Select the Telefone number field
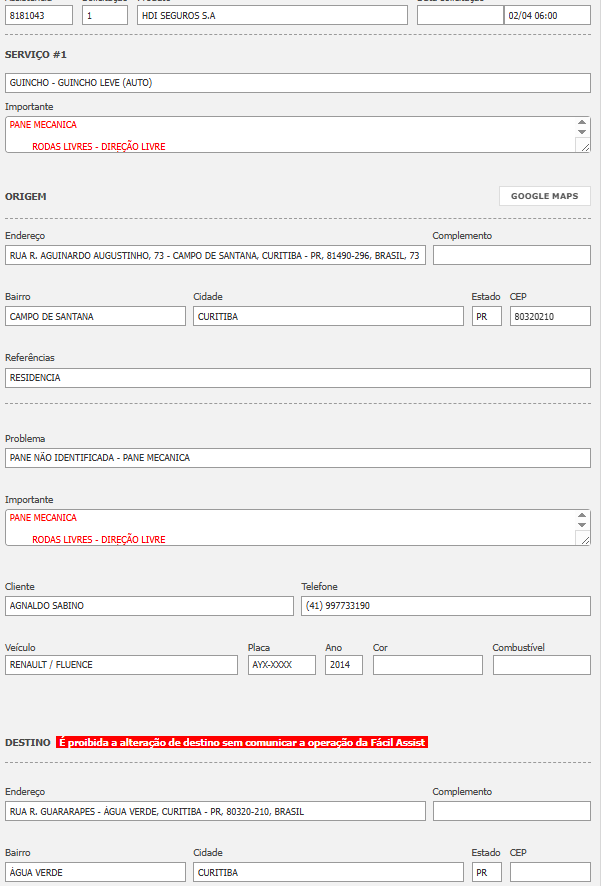Image resolution: width=604 pixels, height=886 pixels. 446,606
